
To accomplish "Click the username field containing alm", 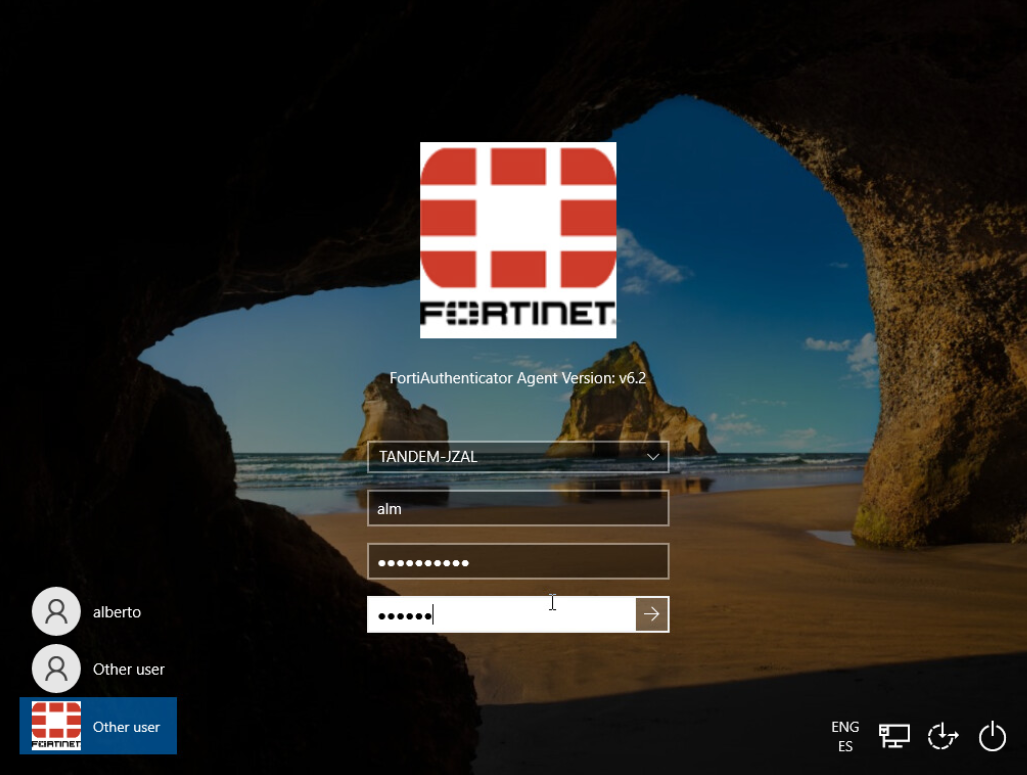I will pyautogui.click(x=517, y=509).
